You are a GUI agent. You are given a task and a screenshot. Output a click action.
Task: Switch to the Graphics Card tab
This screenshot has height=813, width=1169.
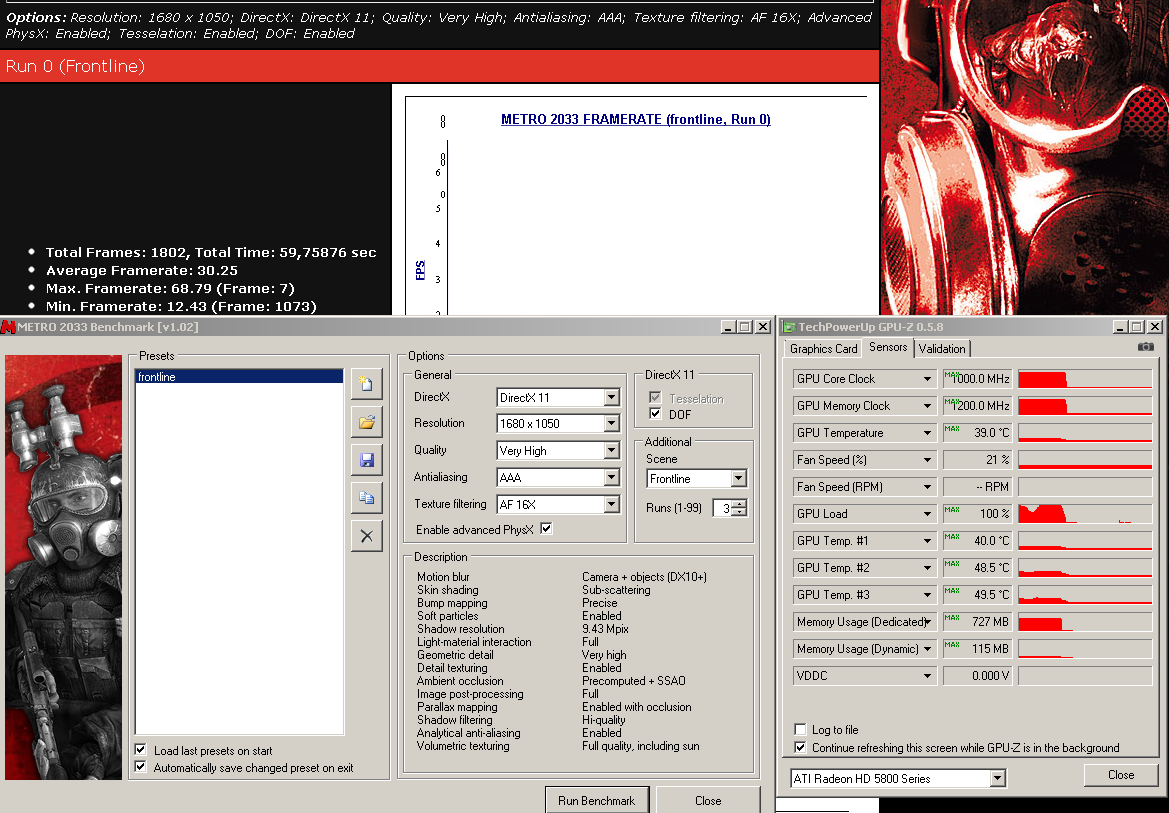pos(823,348)
